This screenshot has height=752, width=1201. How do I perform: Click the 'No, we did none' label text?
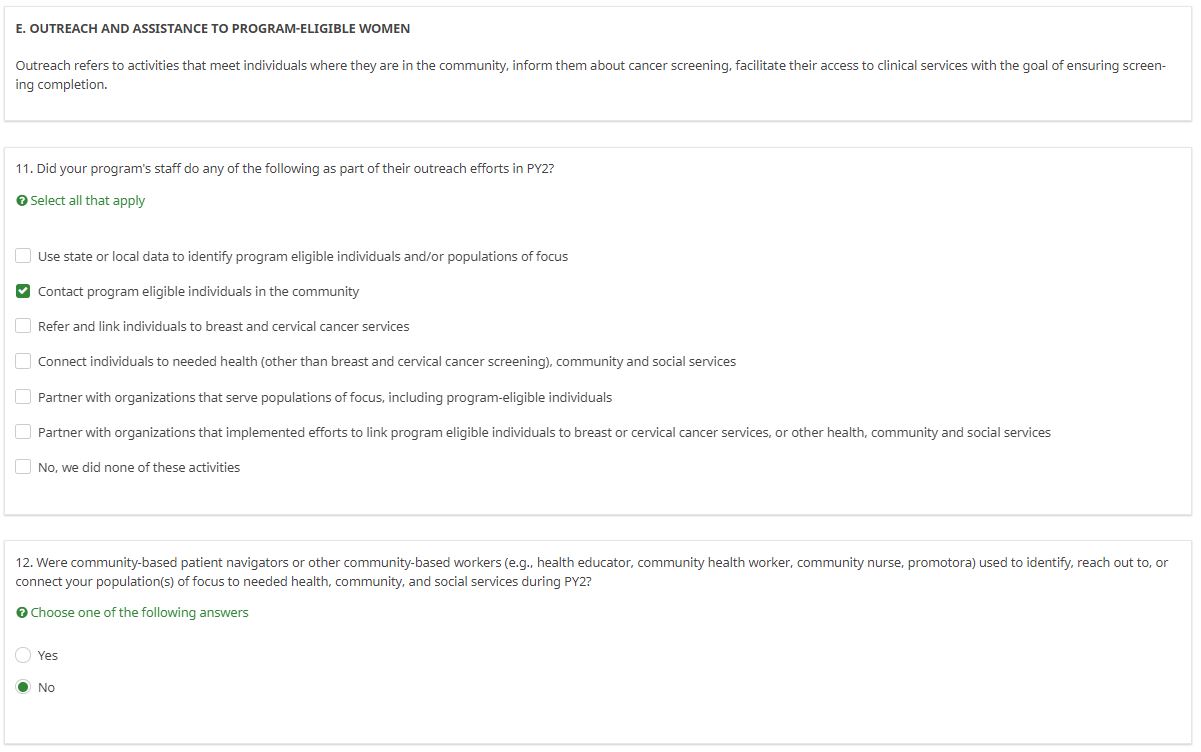tap(138, 468)
